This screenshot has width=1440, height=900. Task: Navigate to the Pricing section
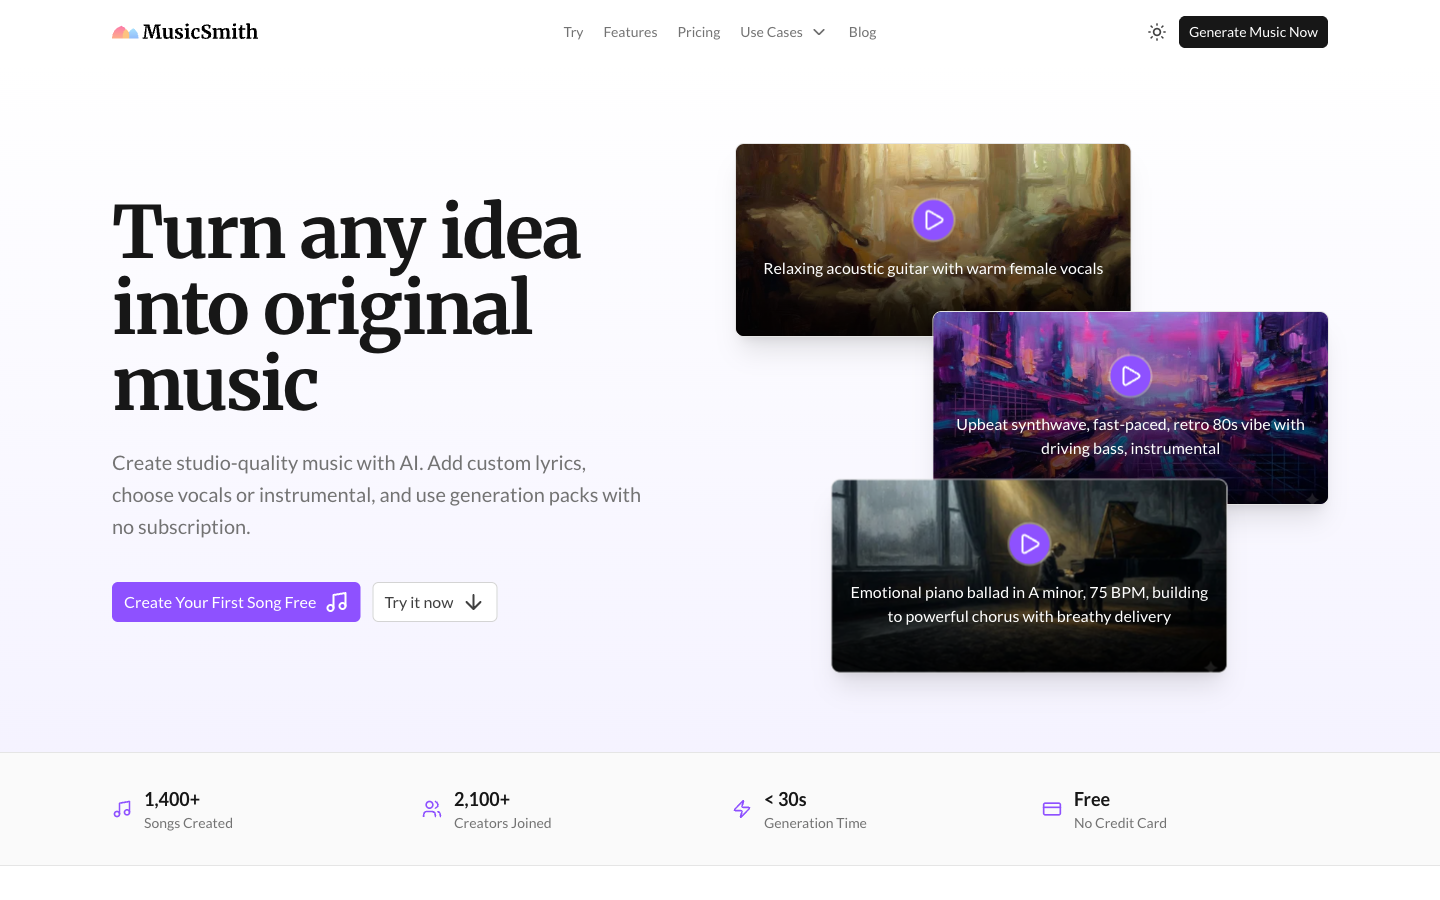coord(698,32)
